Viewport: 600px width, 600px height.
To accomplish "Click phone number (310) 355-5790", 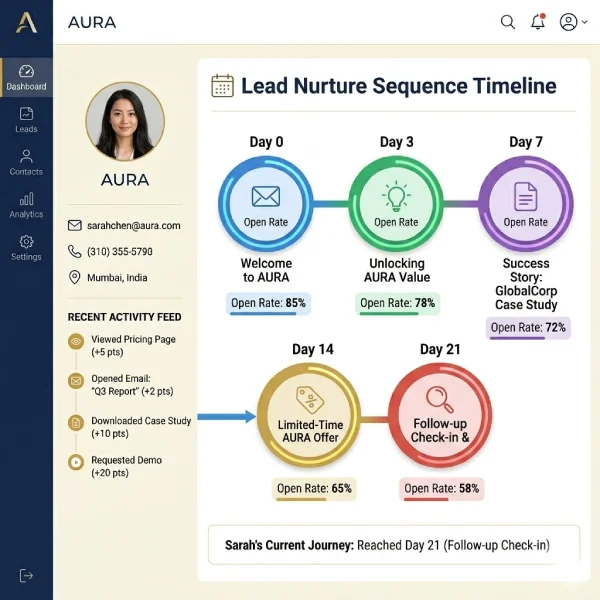I will (x=120, y=251).
